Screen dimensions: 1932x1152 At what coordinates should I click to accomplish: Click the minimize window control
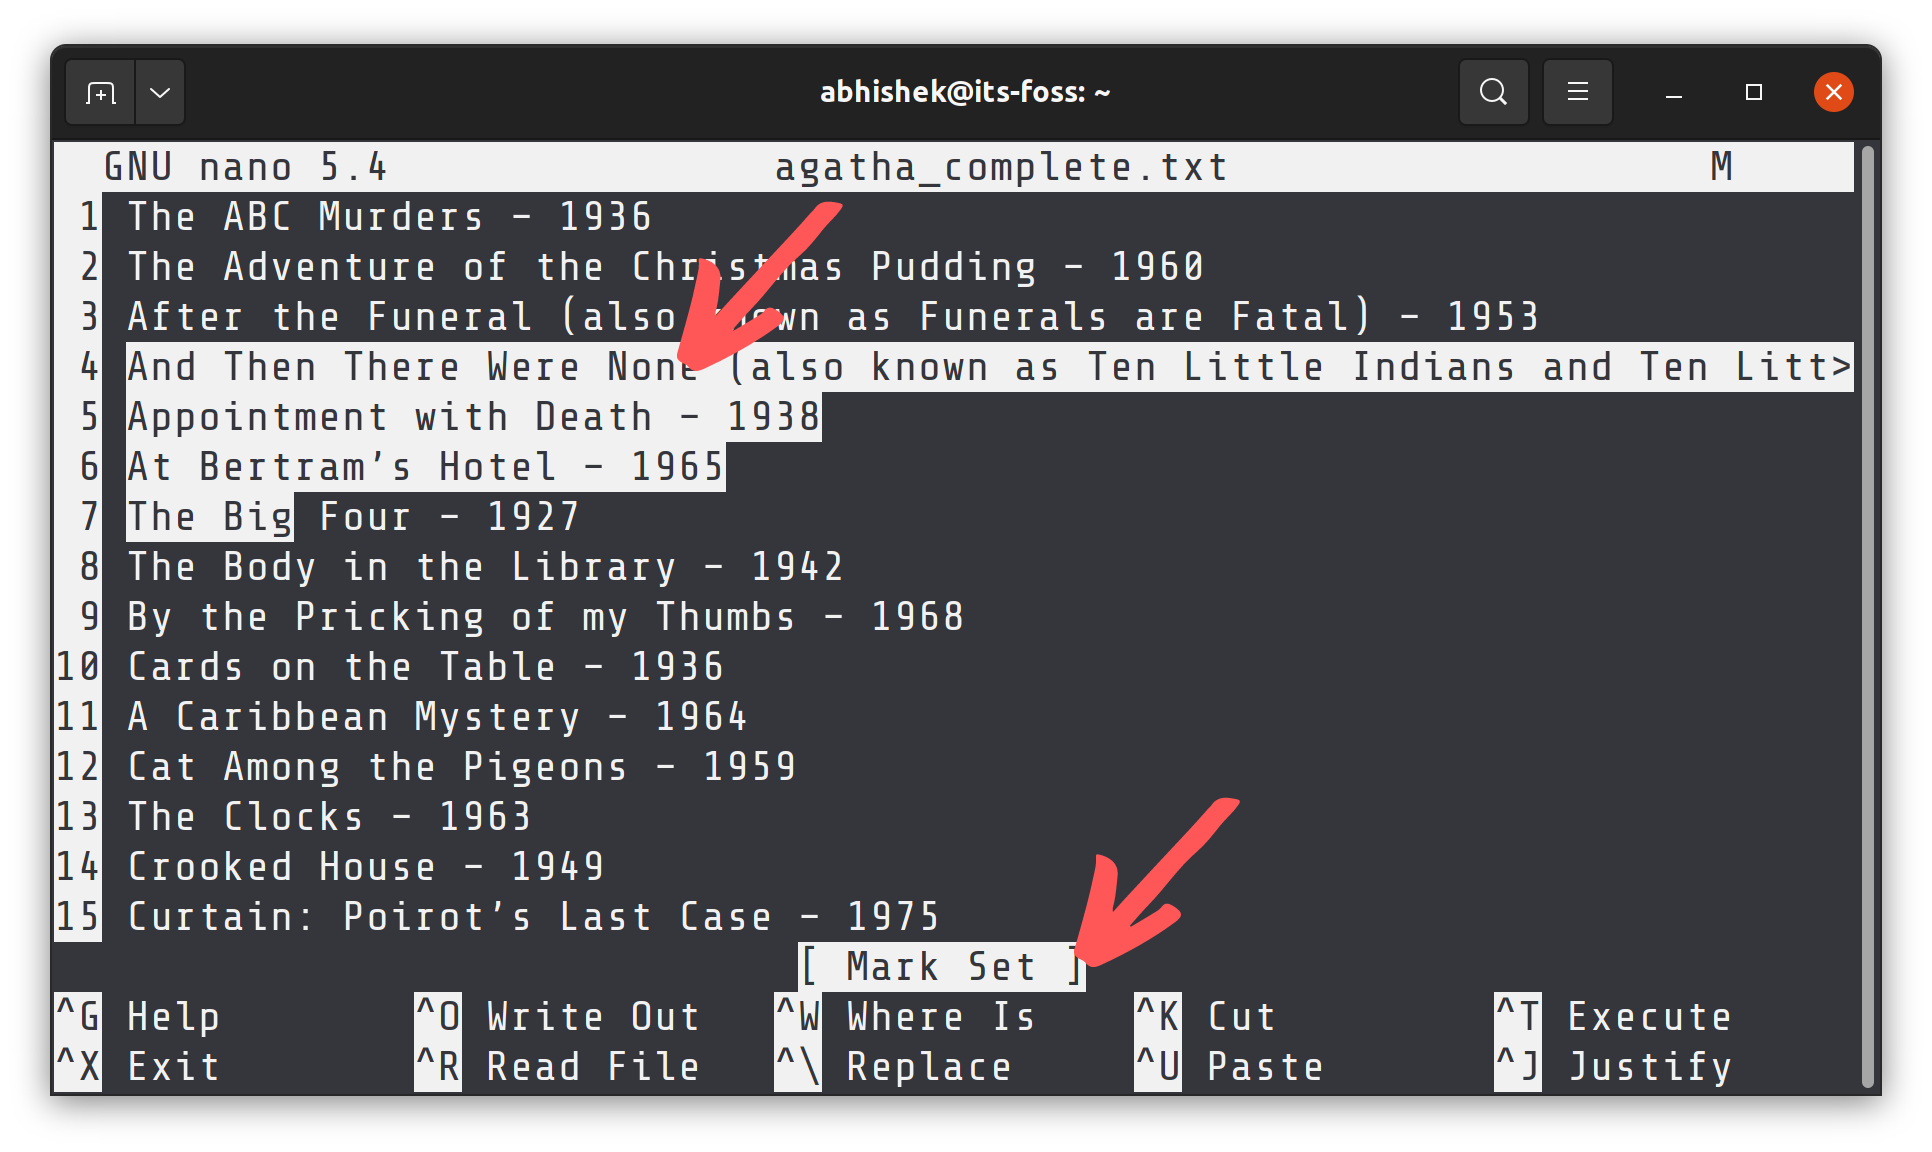coord(1673,92)
